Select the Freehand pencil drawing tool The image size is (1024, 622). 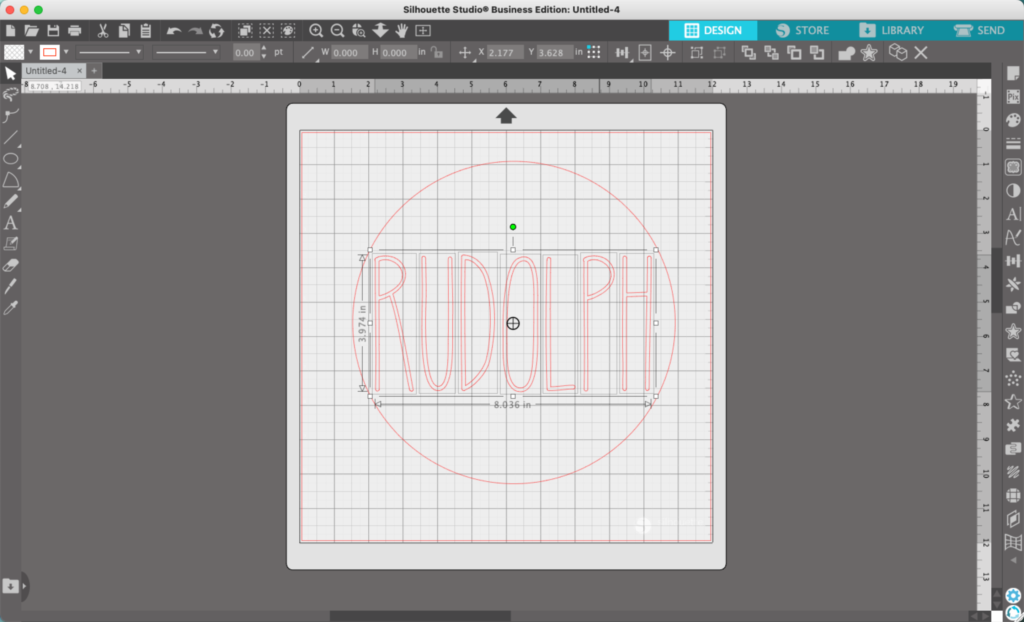pos(10,201)
